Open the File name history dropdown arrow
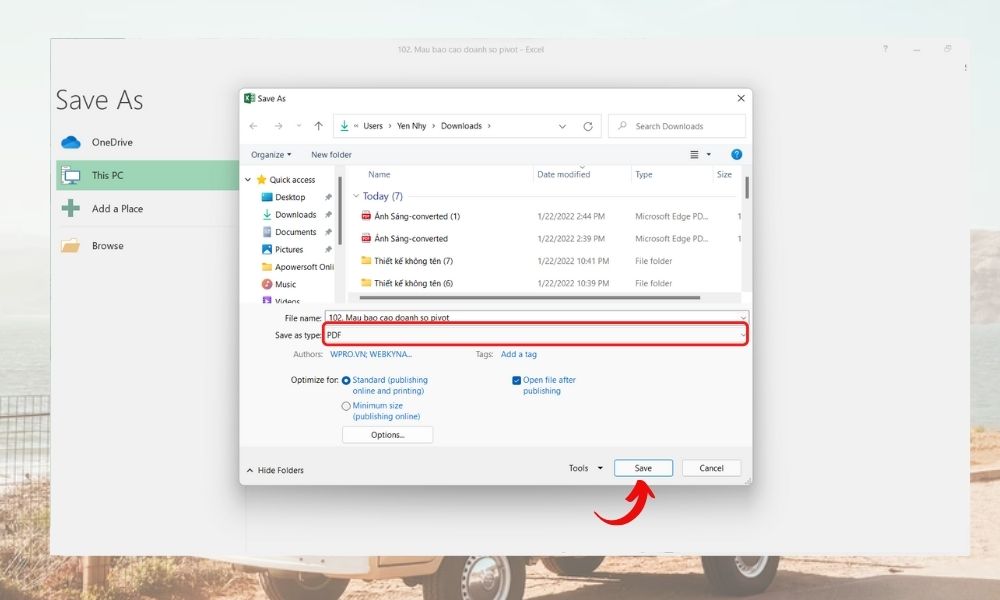This screenshot has height=600, width=1000. click(x=743, y=317)
